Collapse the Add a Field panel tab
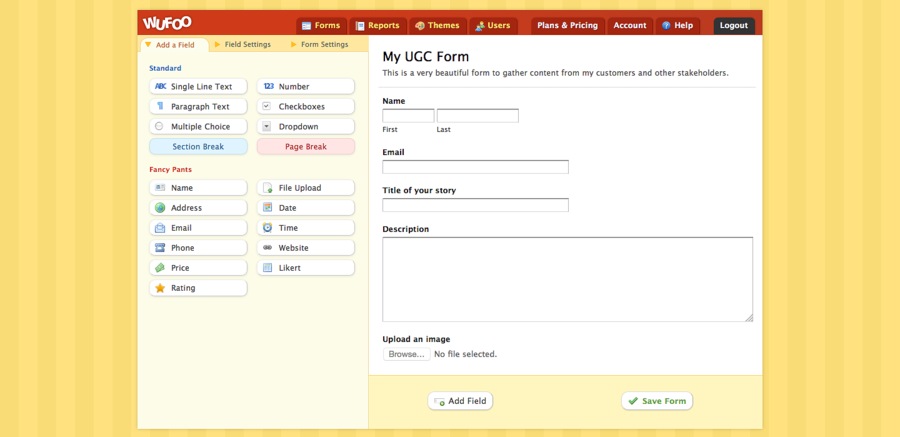 tap(174, 45)
